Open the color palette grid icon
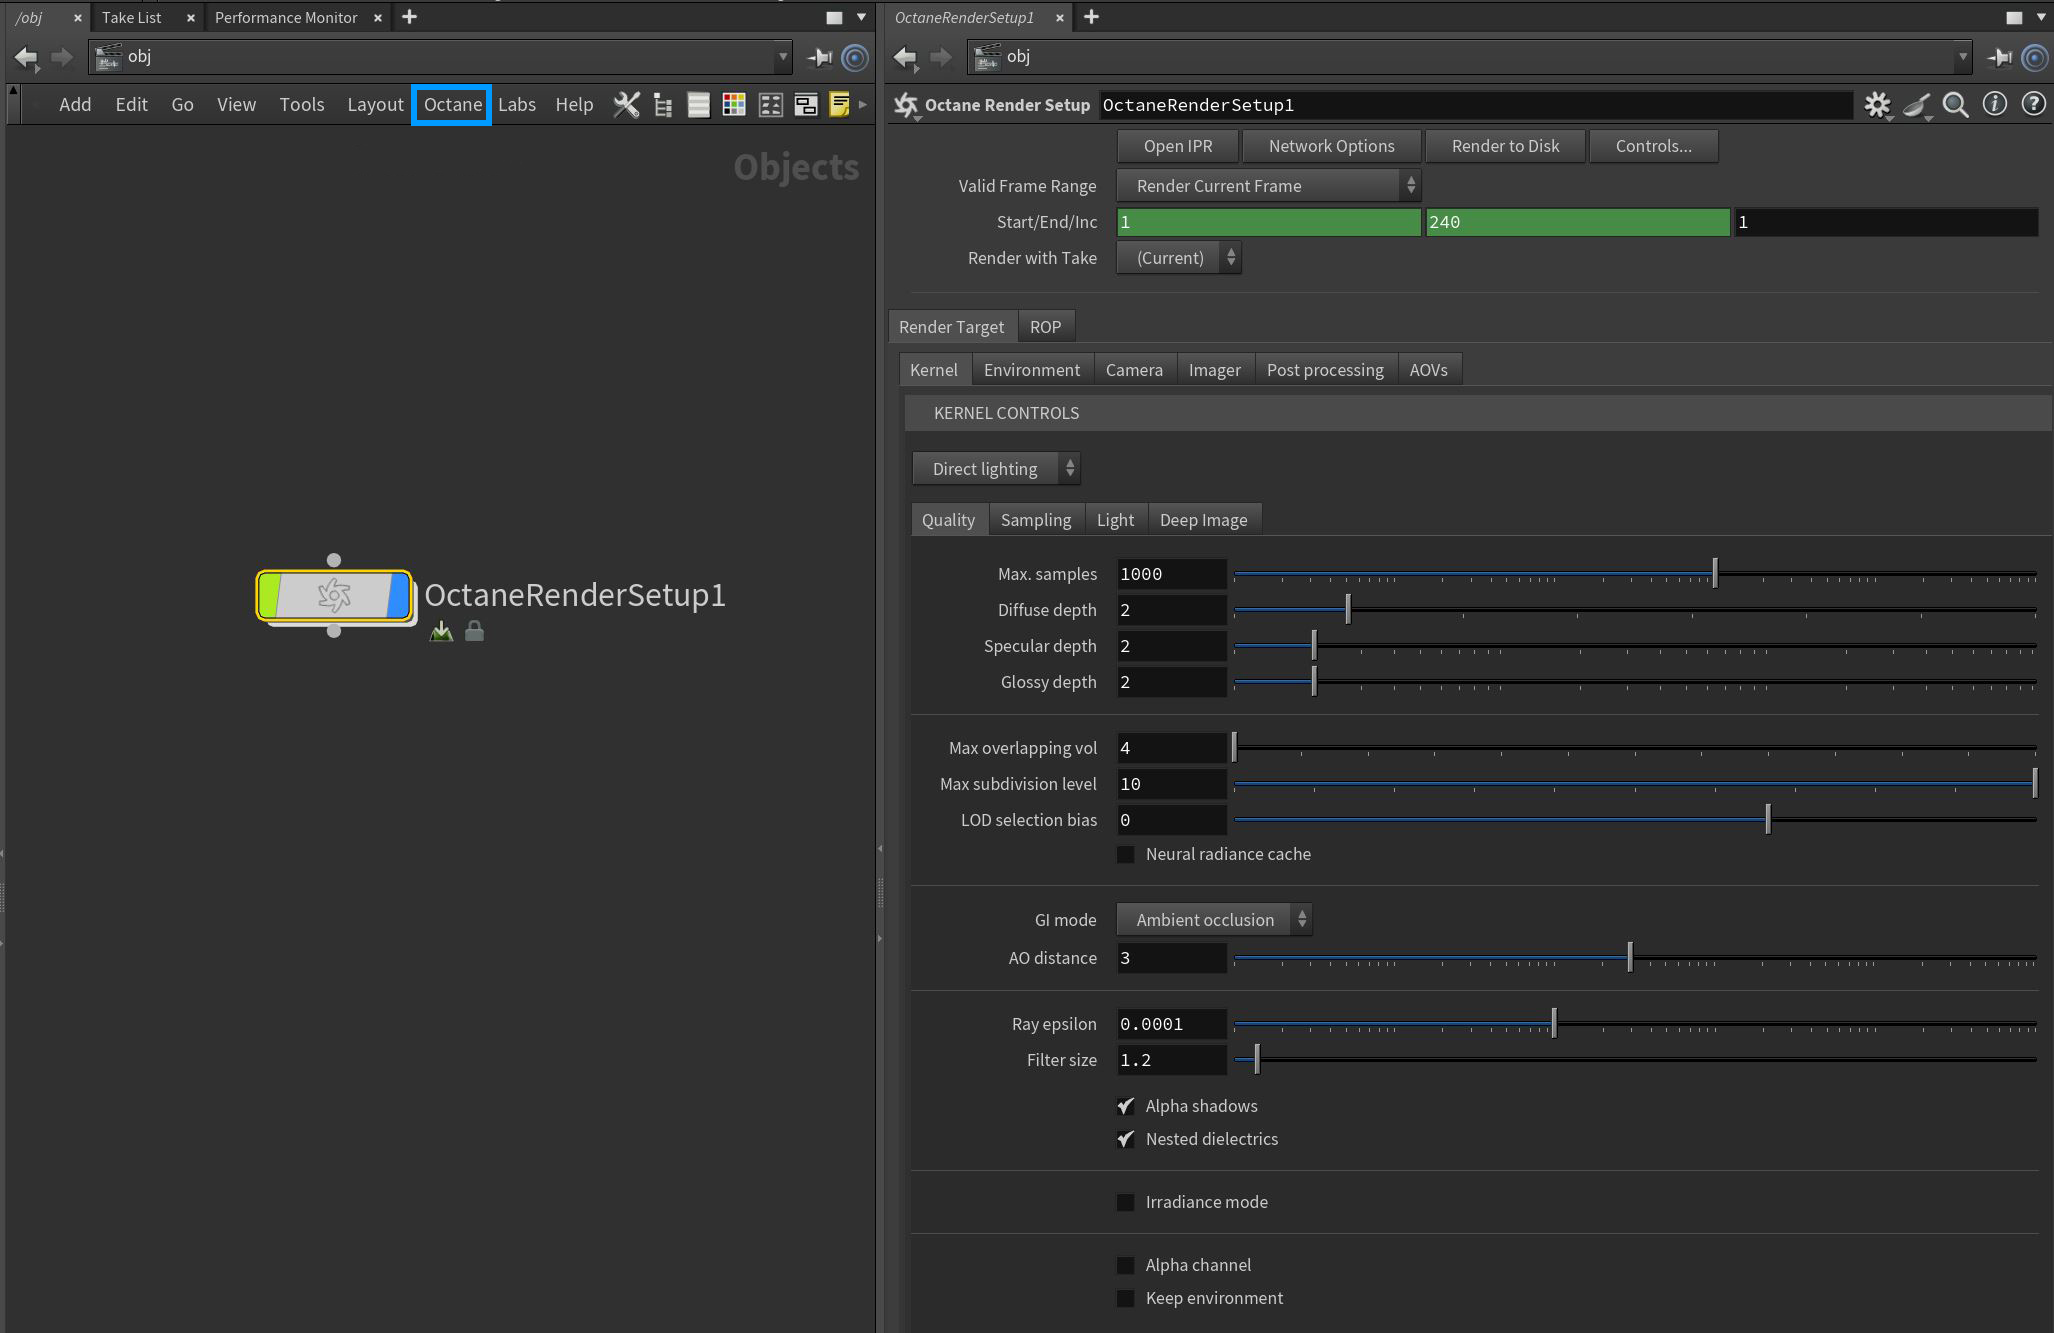This screenshot has width=2054, height=1333. coord(734,105)
